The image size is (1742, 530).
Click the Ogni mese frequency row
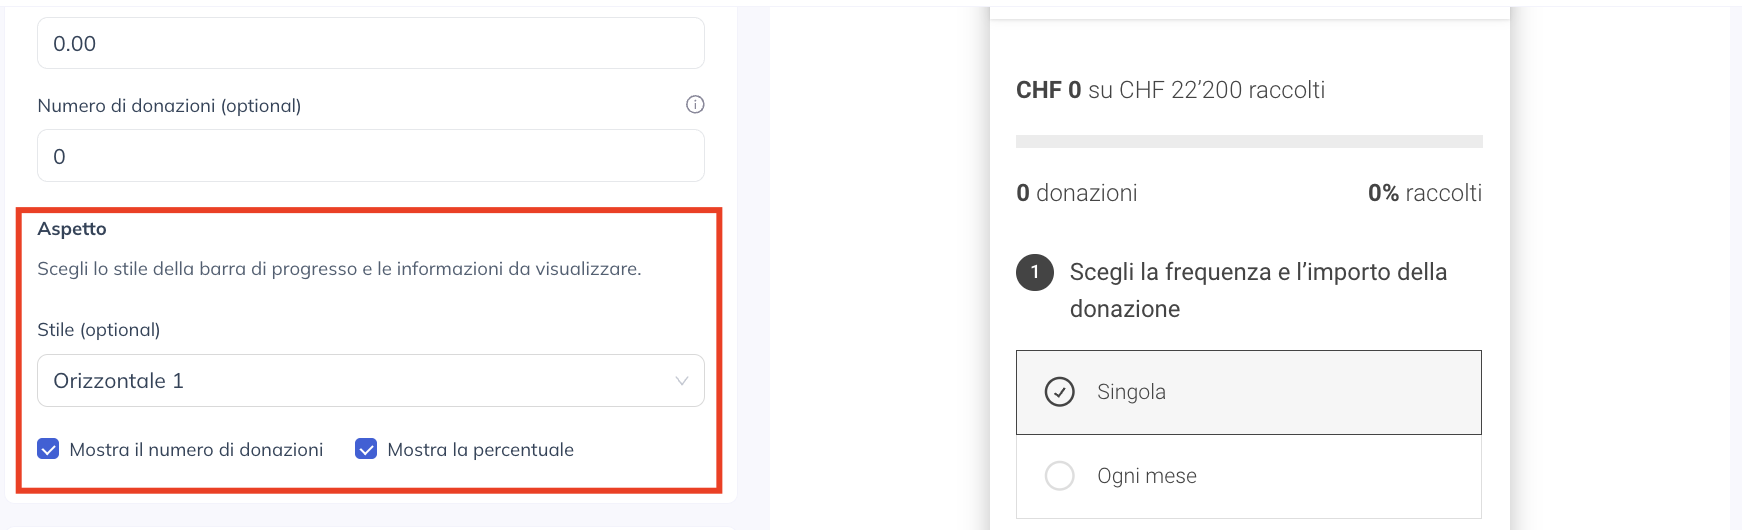[x=1249, y=476]
